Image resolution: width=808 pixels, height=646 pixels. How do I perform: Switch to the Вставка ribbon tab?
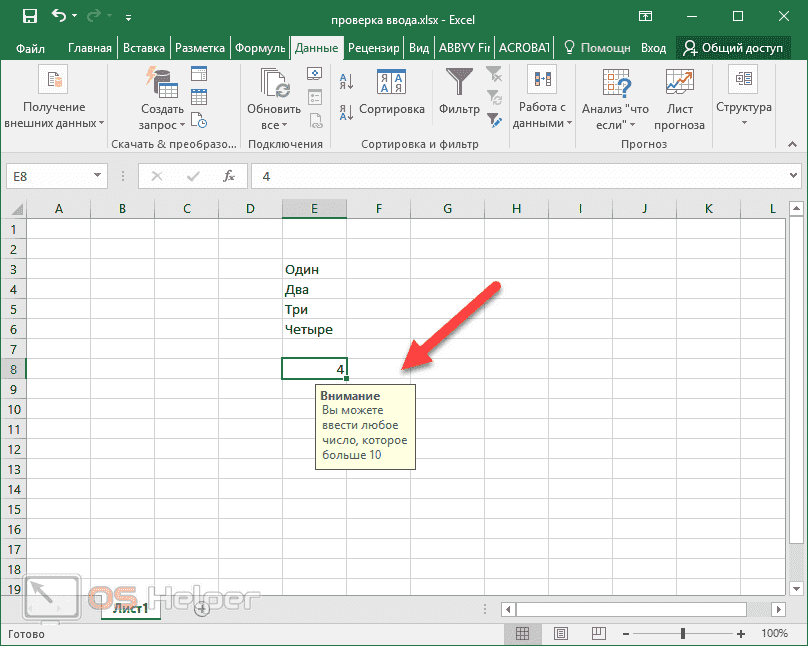point(144,48)
